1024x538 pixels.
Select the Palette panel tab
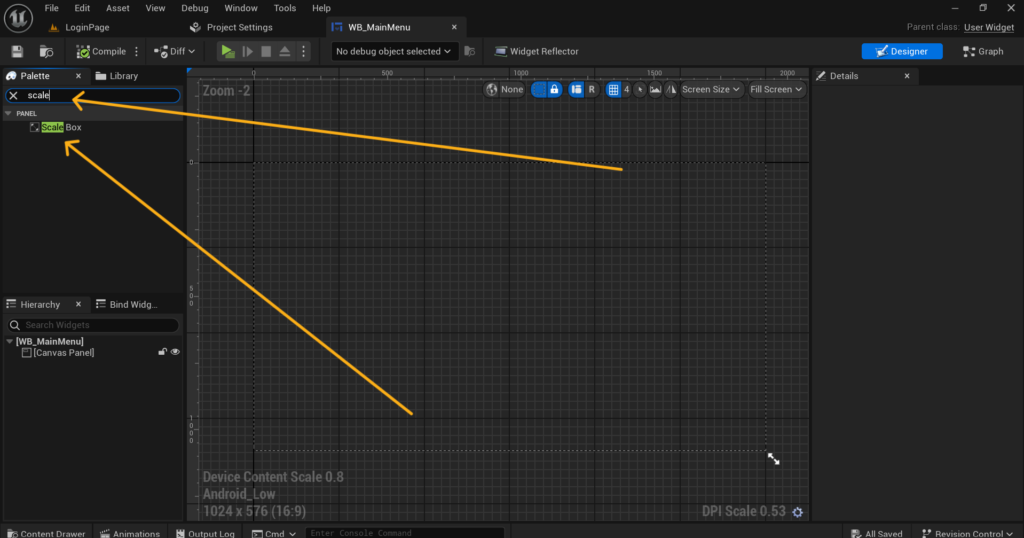(x=35, y=76)
